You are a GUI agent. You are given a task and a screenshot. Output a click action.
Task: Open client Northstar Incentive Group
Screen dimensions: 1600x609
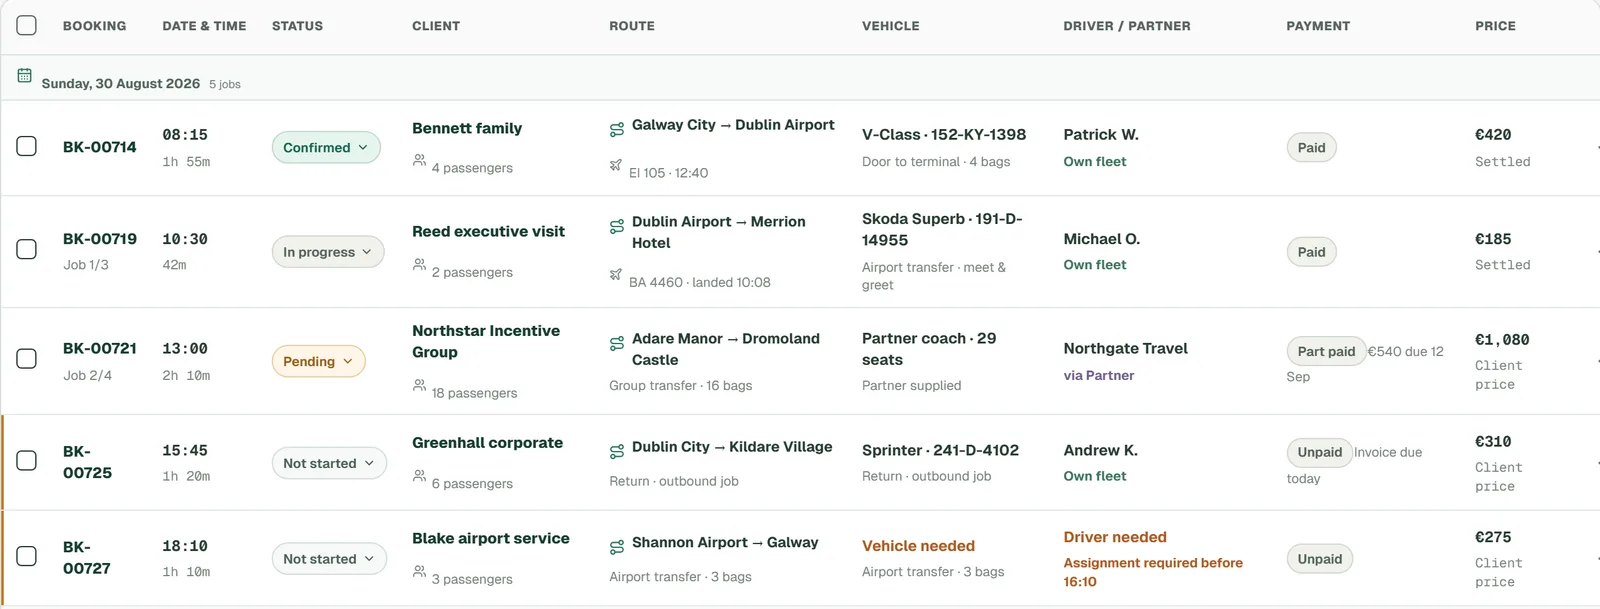[486, 341]
